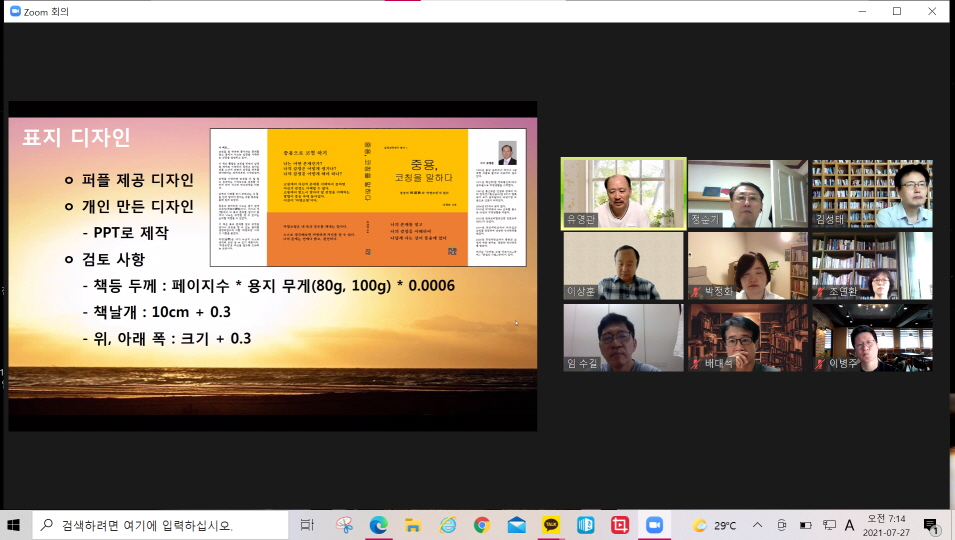Viewport: 955px width, 540px height.
Task: Select 박정화's muted video tile
Action: (x=747, y=266)
